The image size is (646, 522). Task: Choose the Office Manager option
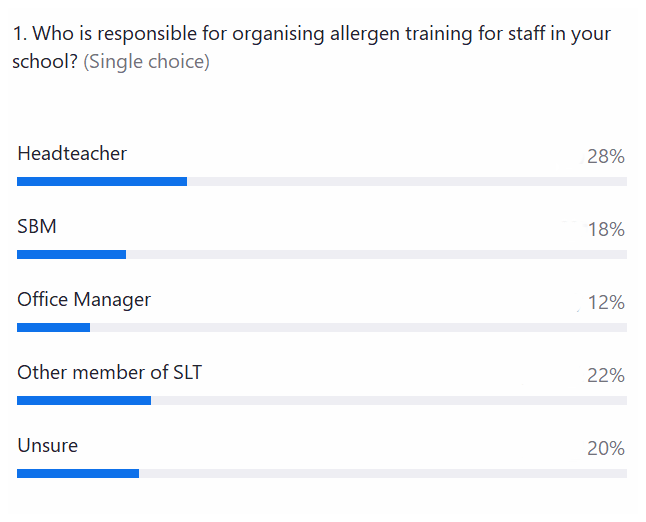click(x=84, y=300)
